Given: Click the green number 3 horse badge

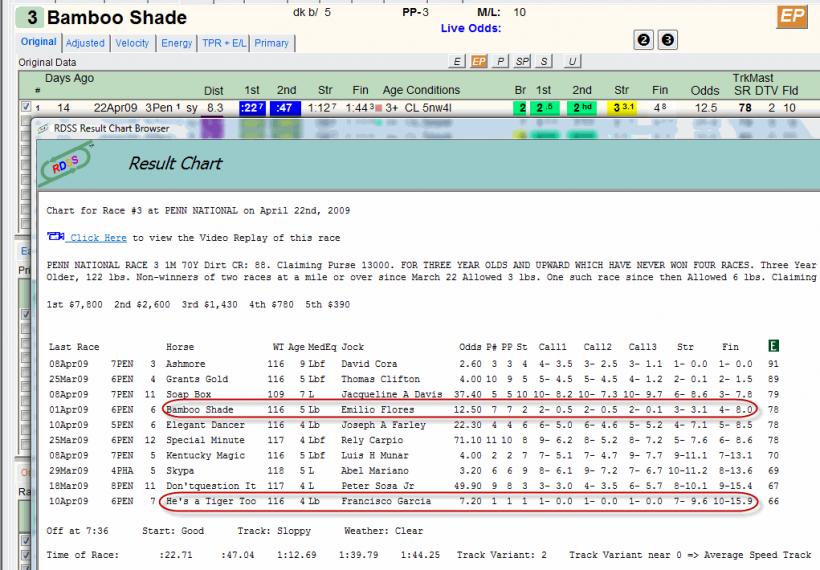Looking at the screenshot, I should click(28, 17).
